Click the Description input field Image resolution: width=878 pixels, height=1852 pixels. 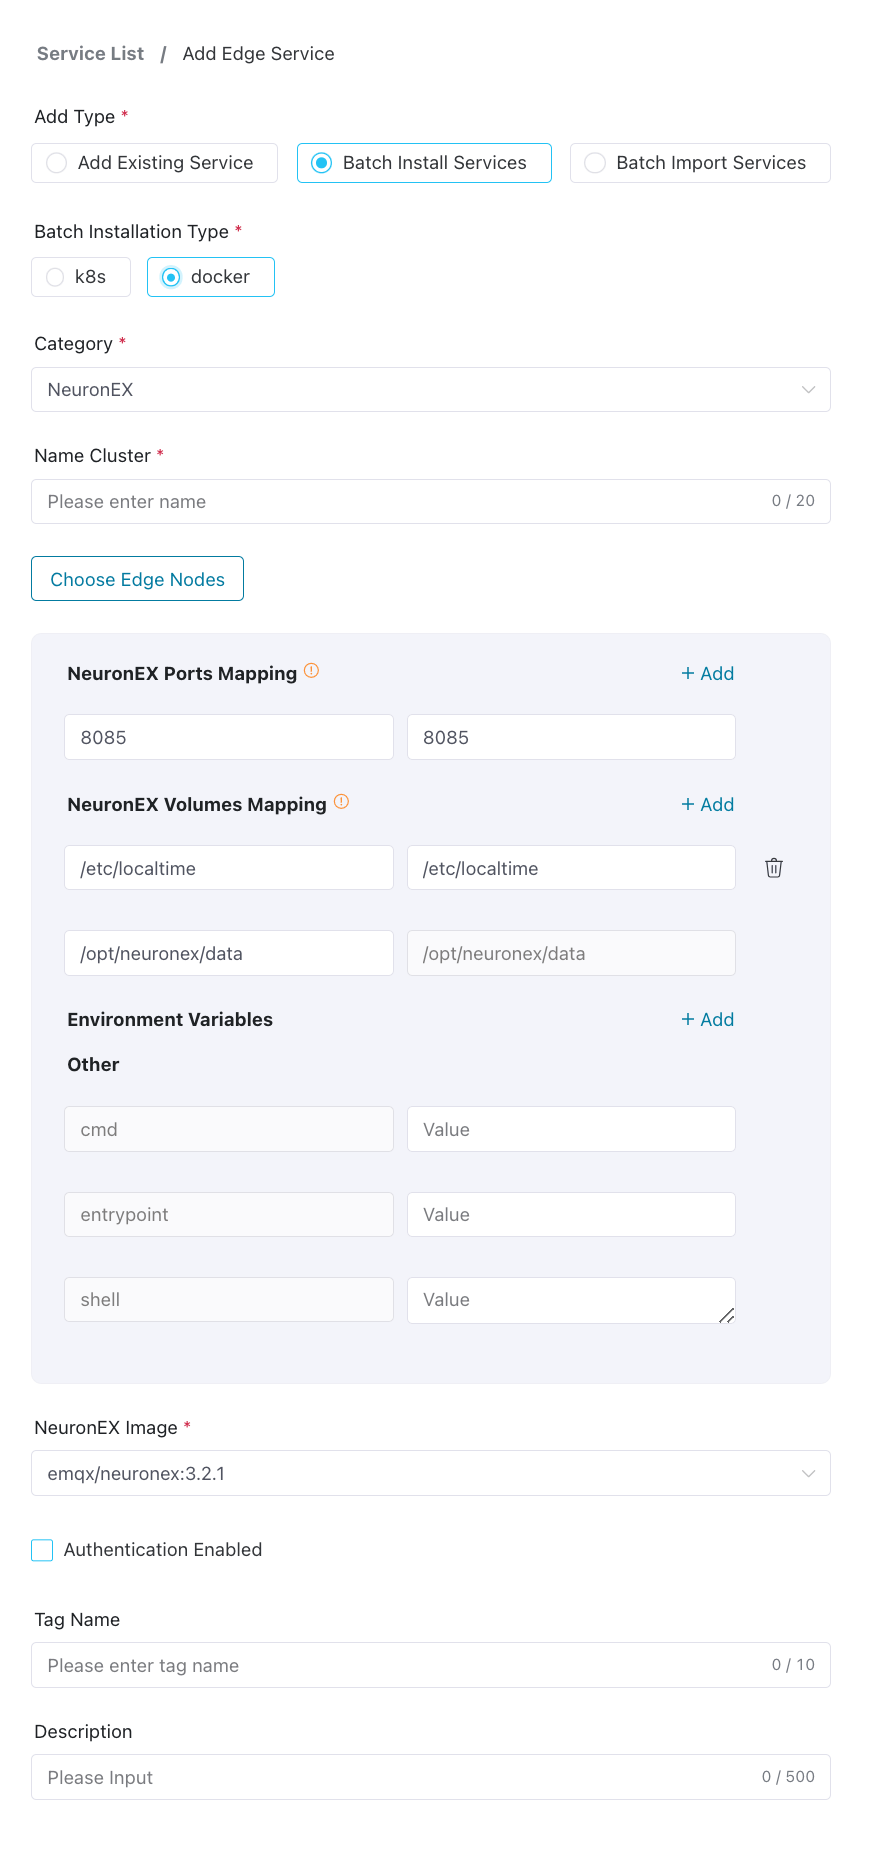pyautogui.click(x=400, y=1778)
